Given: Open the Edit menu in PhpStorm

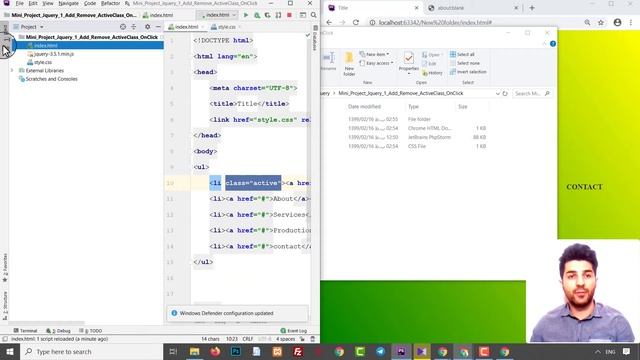Looking at the screenshot, I should pos(33,3).
